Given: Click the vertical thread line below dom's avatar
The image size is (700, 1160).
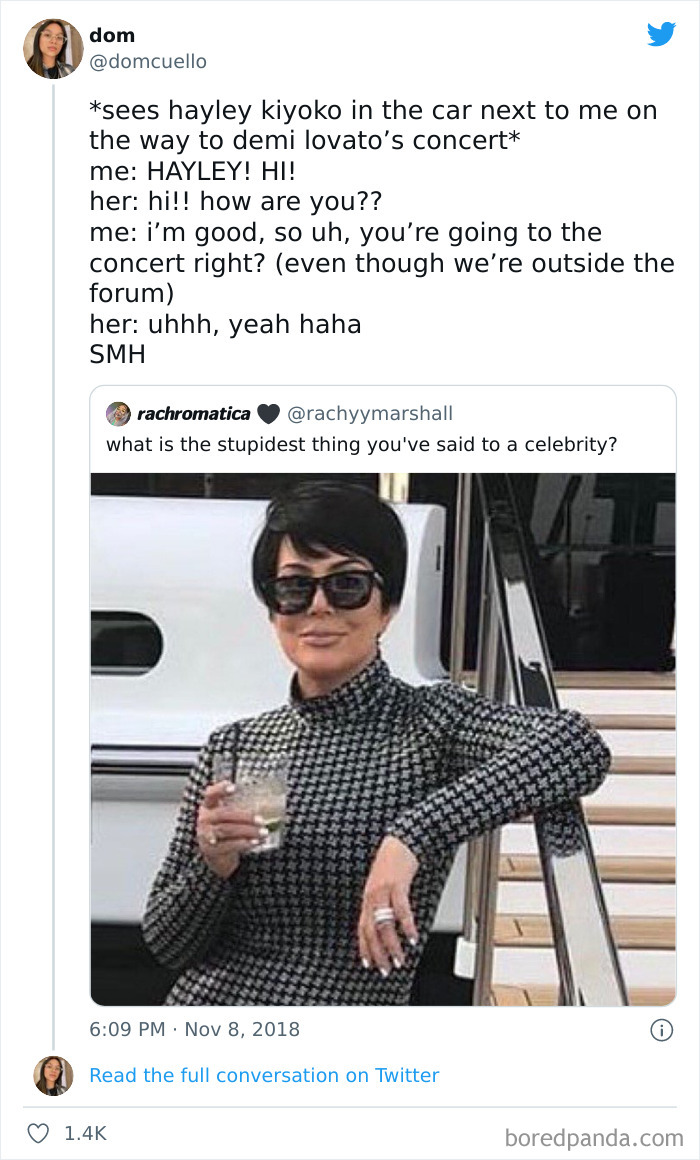Looking at the screenshot, I should pyautogui.click(x=53, y=560).
